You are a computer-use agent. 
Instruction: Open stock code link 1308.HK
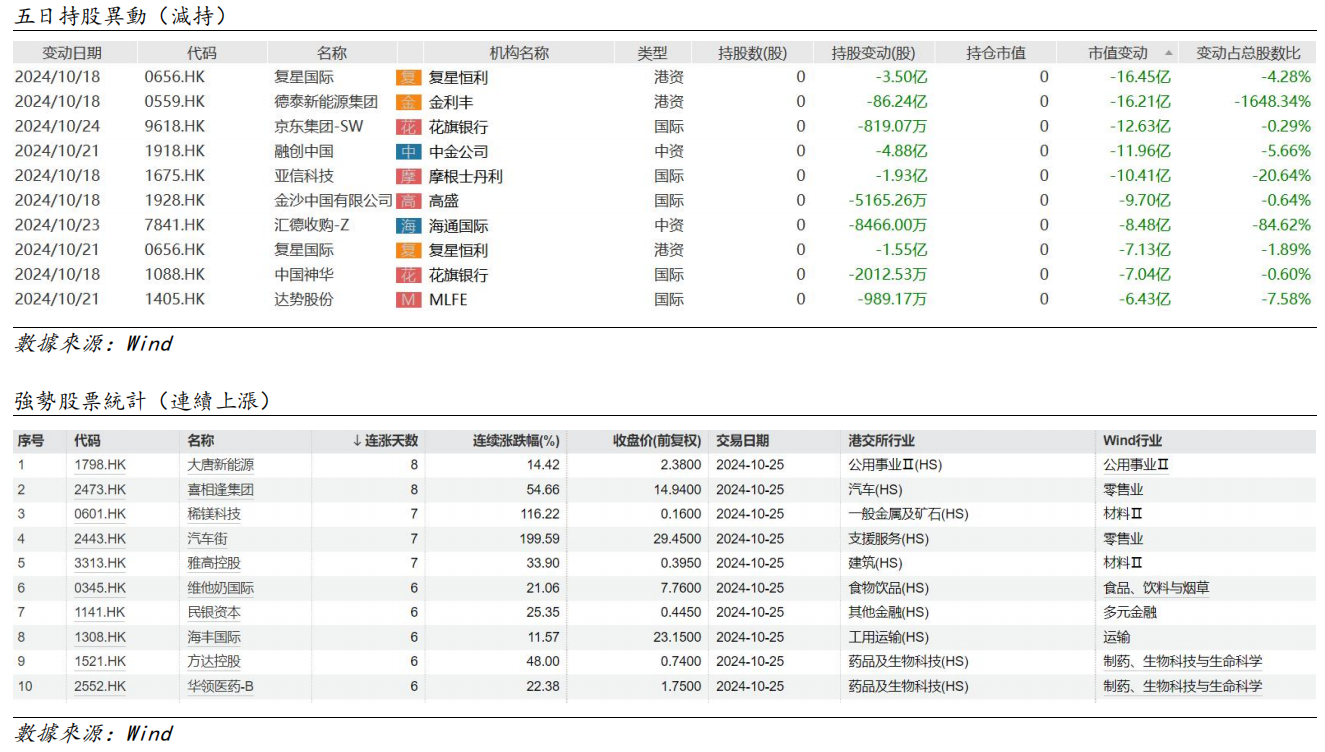(100, 637)
